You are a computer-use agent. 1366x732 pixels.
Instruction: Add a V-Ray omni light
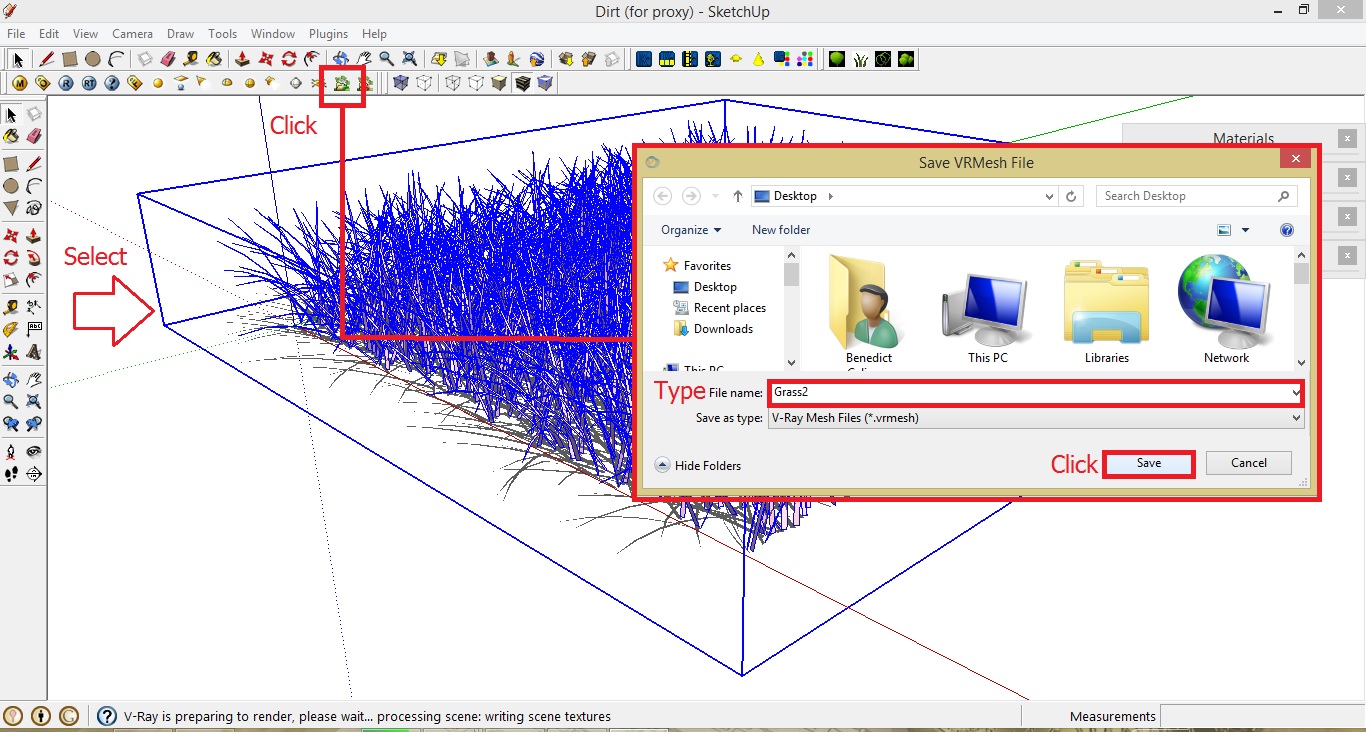(x=158, y=83)
